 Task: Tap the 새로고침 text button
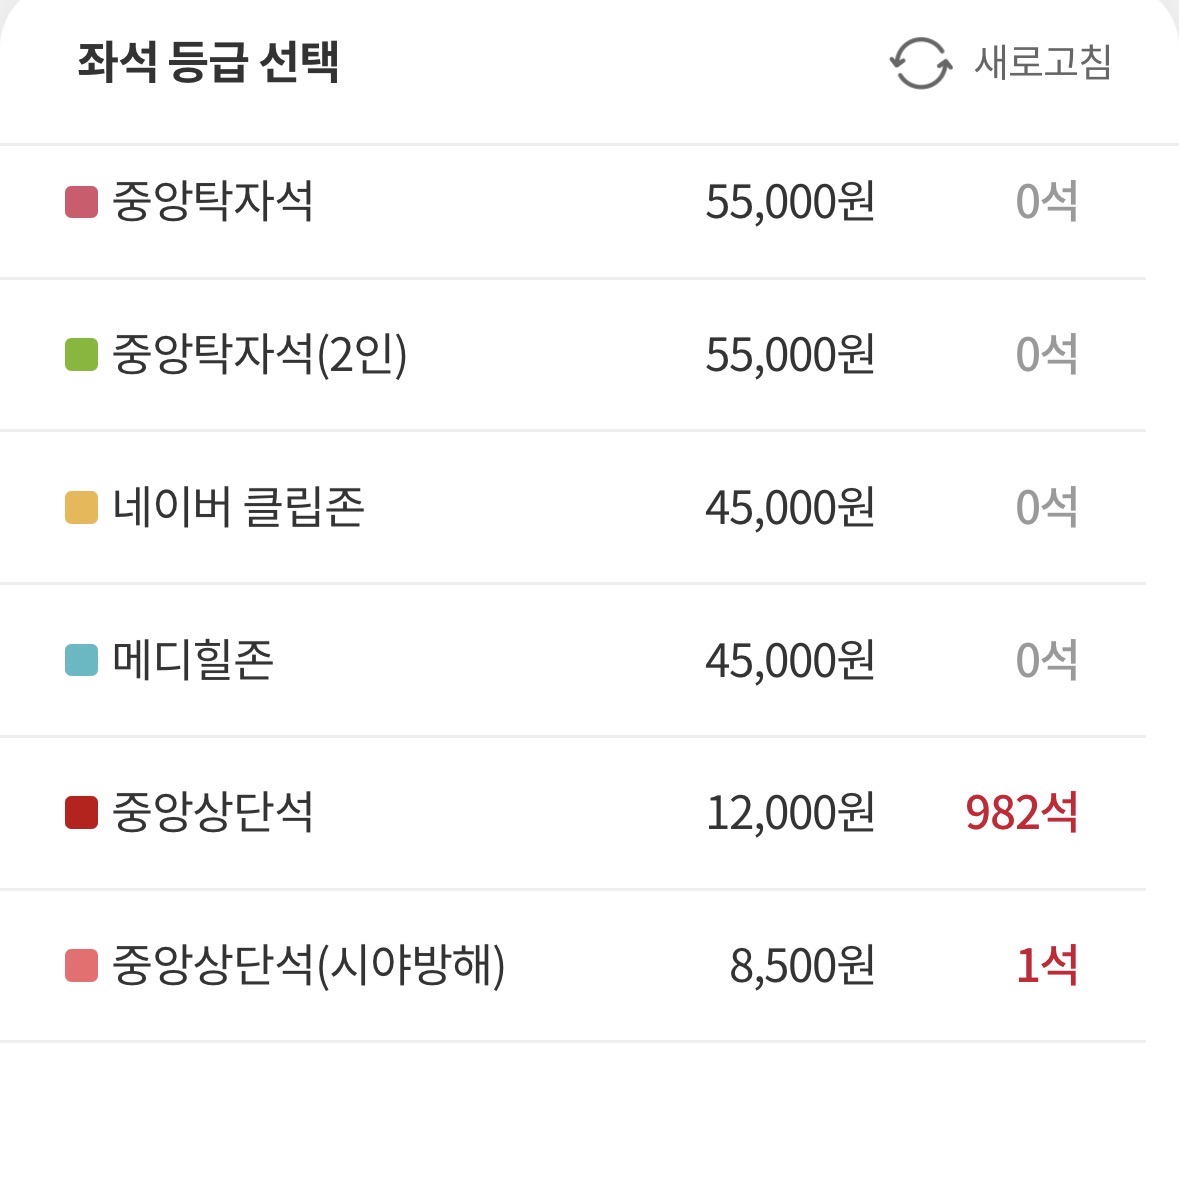[1042, 63]
